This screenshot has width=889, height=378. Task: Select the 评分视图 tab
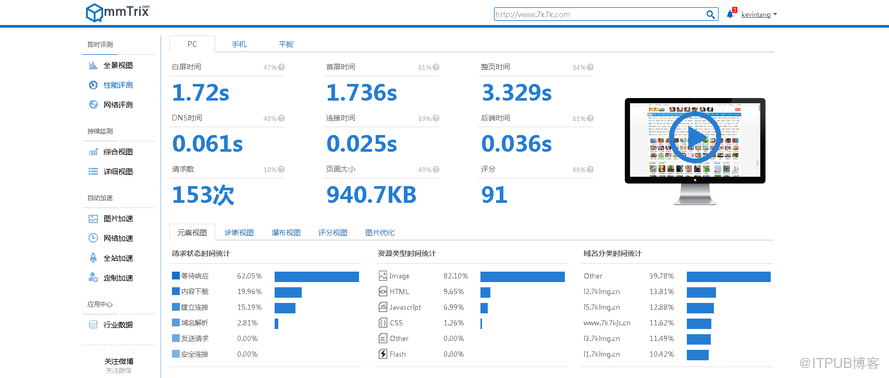(x=332, y=232)
